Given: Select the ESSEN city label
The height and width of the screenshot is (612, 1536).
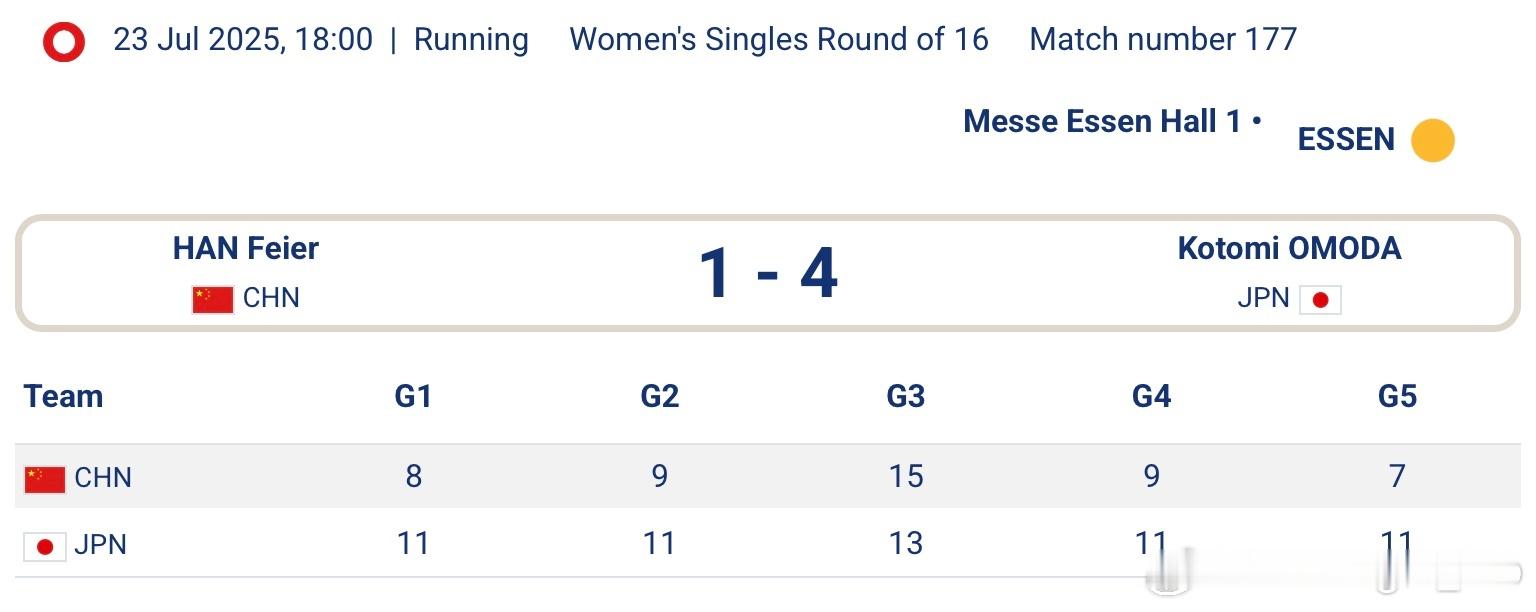Looking at the screenshot, I should point(1346,140).
